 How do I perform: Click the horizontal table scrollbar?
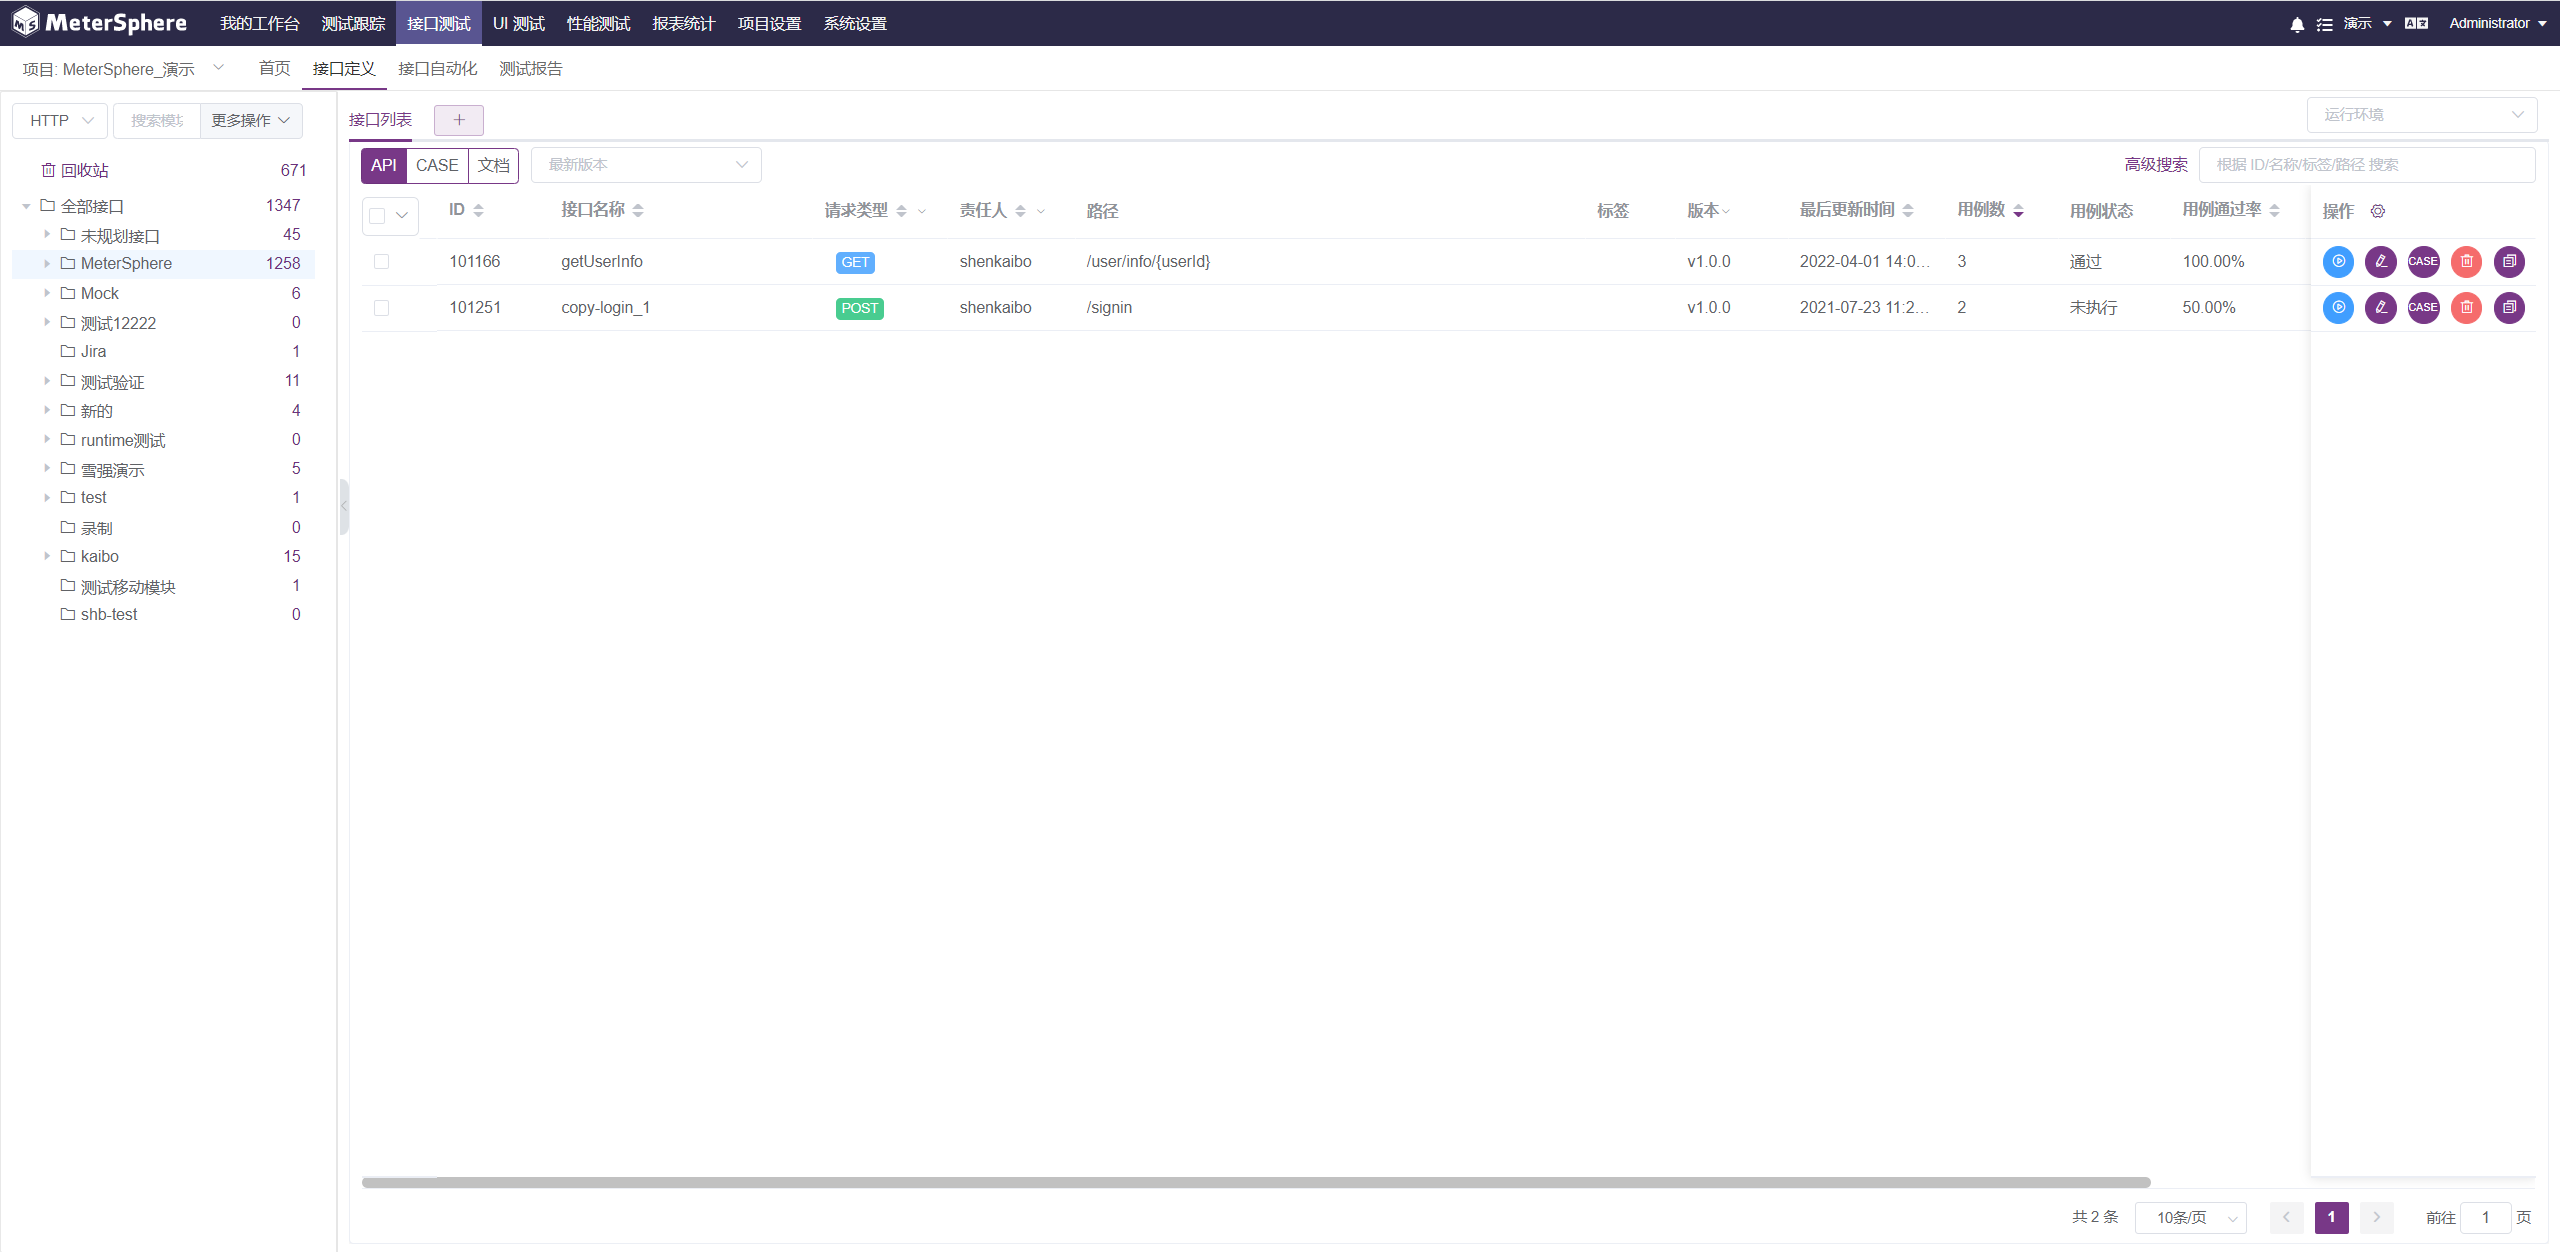tap(1255, 1182)
